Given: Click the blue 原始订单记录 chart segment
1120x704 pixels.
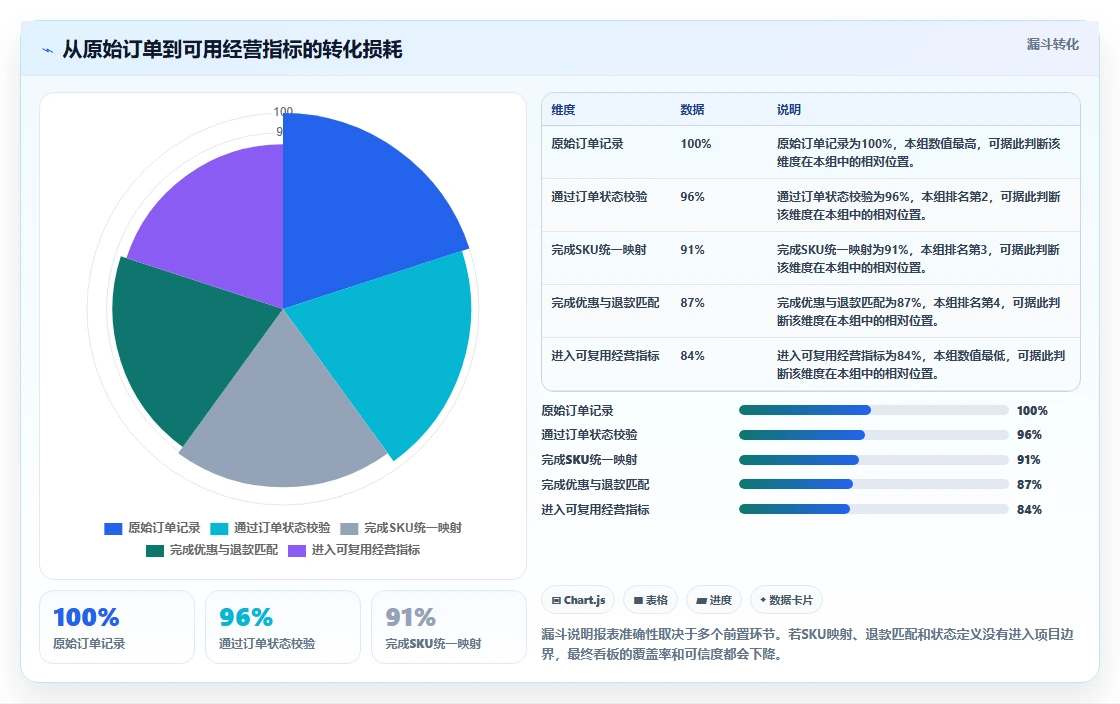Looking at the screenshot, I should click(x=357, y=207).
